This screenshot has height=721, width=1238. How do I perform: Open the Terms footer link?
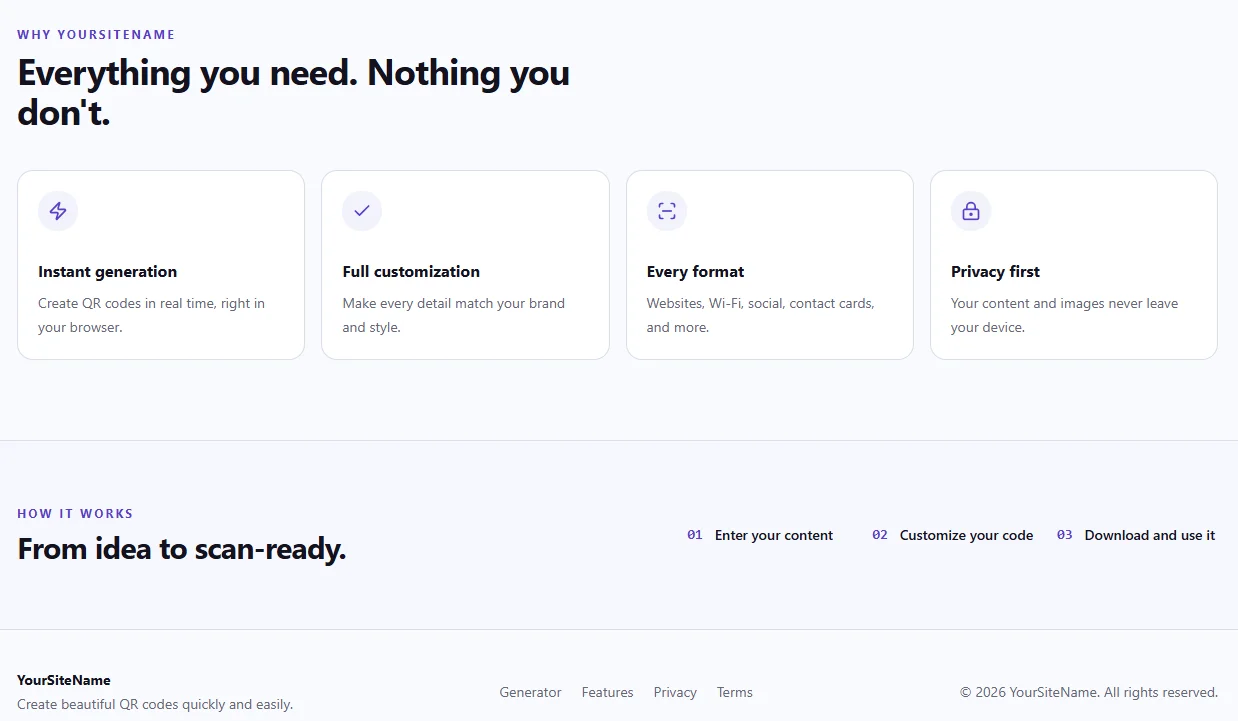735,692
